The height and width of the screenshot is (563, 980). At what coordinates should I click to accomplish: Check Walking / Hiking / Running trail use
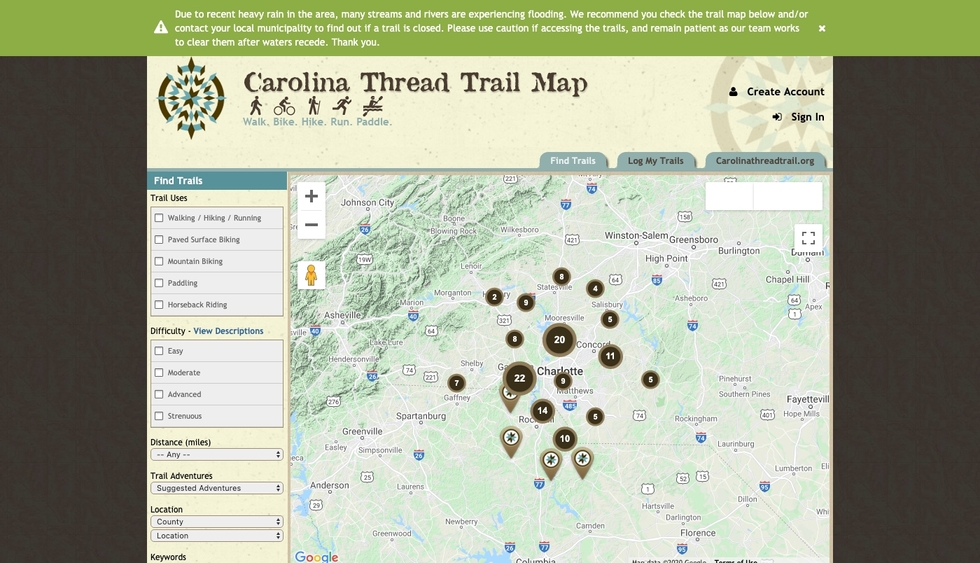[x=159, y=218]
